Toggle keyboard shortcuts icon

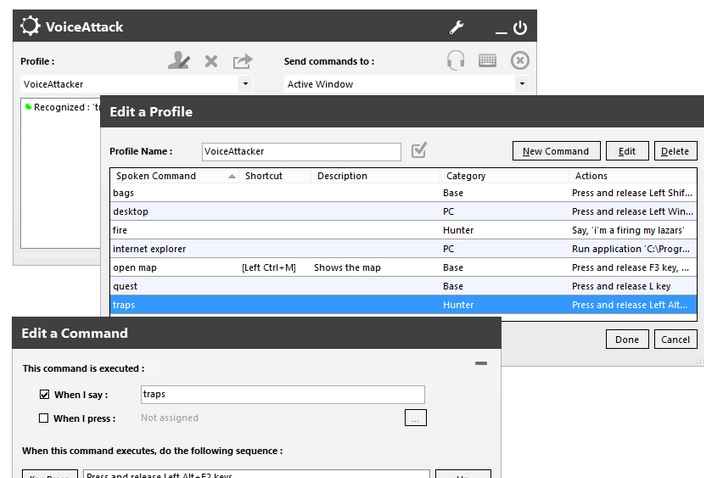tap(487, 61)
